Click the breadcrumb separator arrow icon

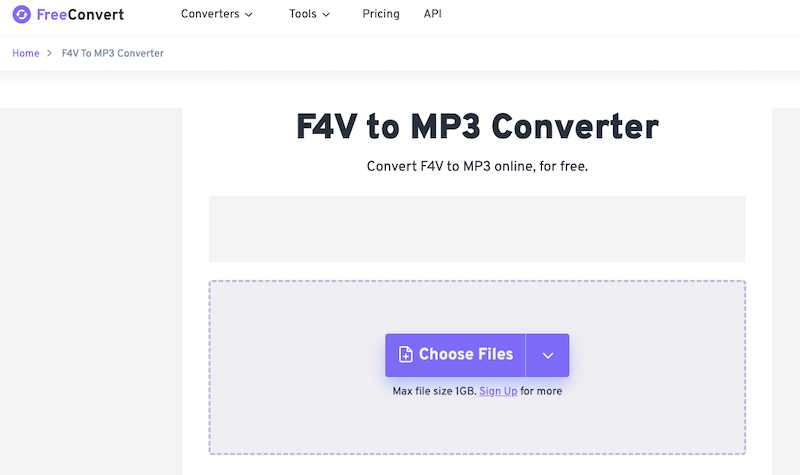coord(49,53)
